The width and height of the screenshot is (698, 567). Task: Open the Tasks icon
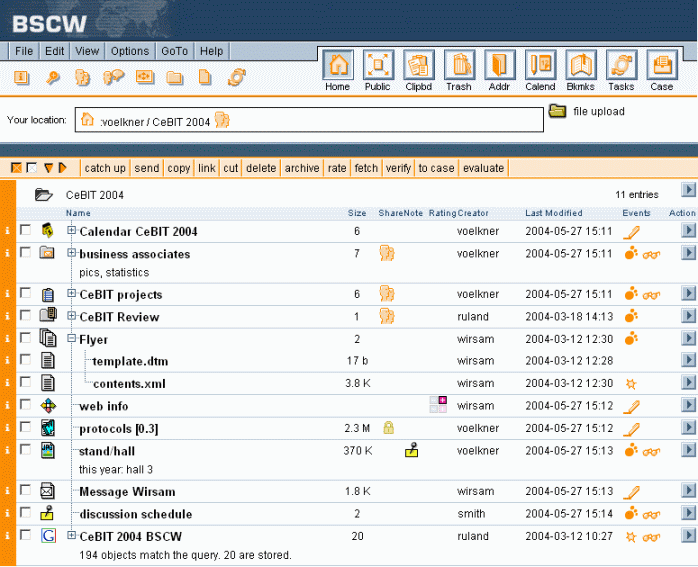tap(621, 66)
